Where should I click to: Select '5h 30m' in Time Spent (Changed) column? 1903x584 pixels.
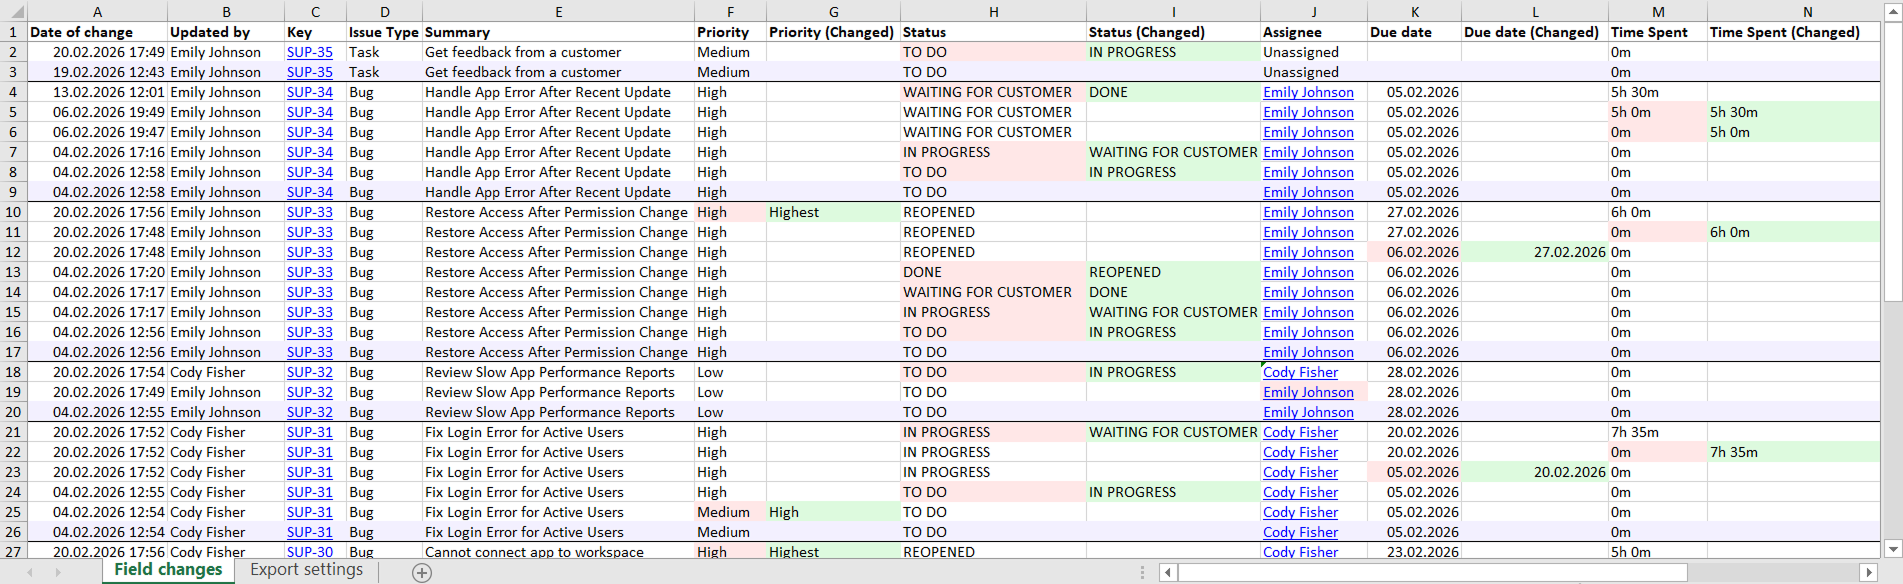(x=1794, y=112)
